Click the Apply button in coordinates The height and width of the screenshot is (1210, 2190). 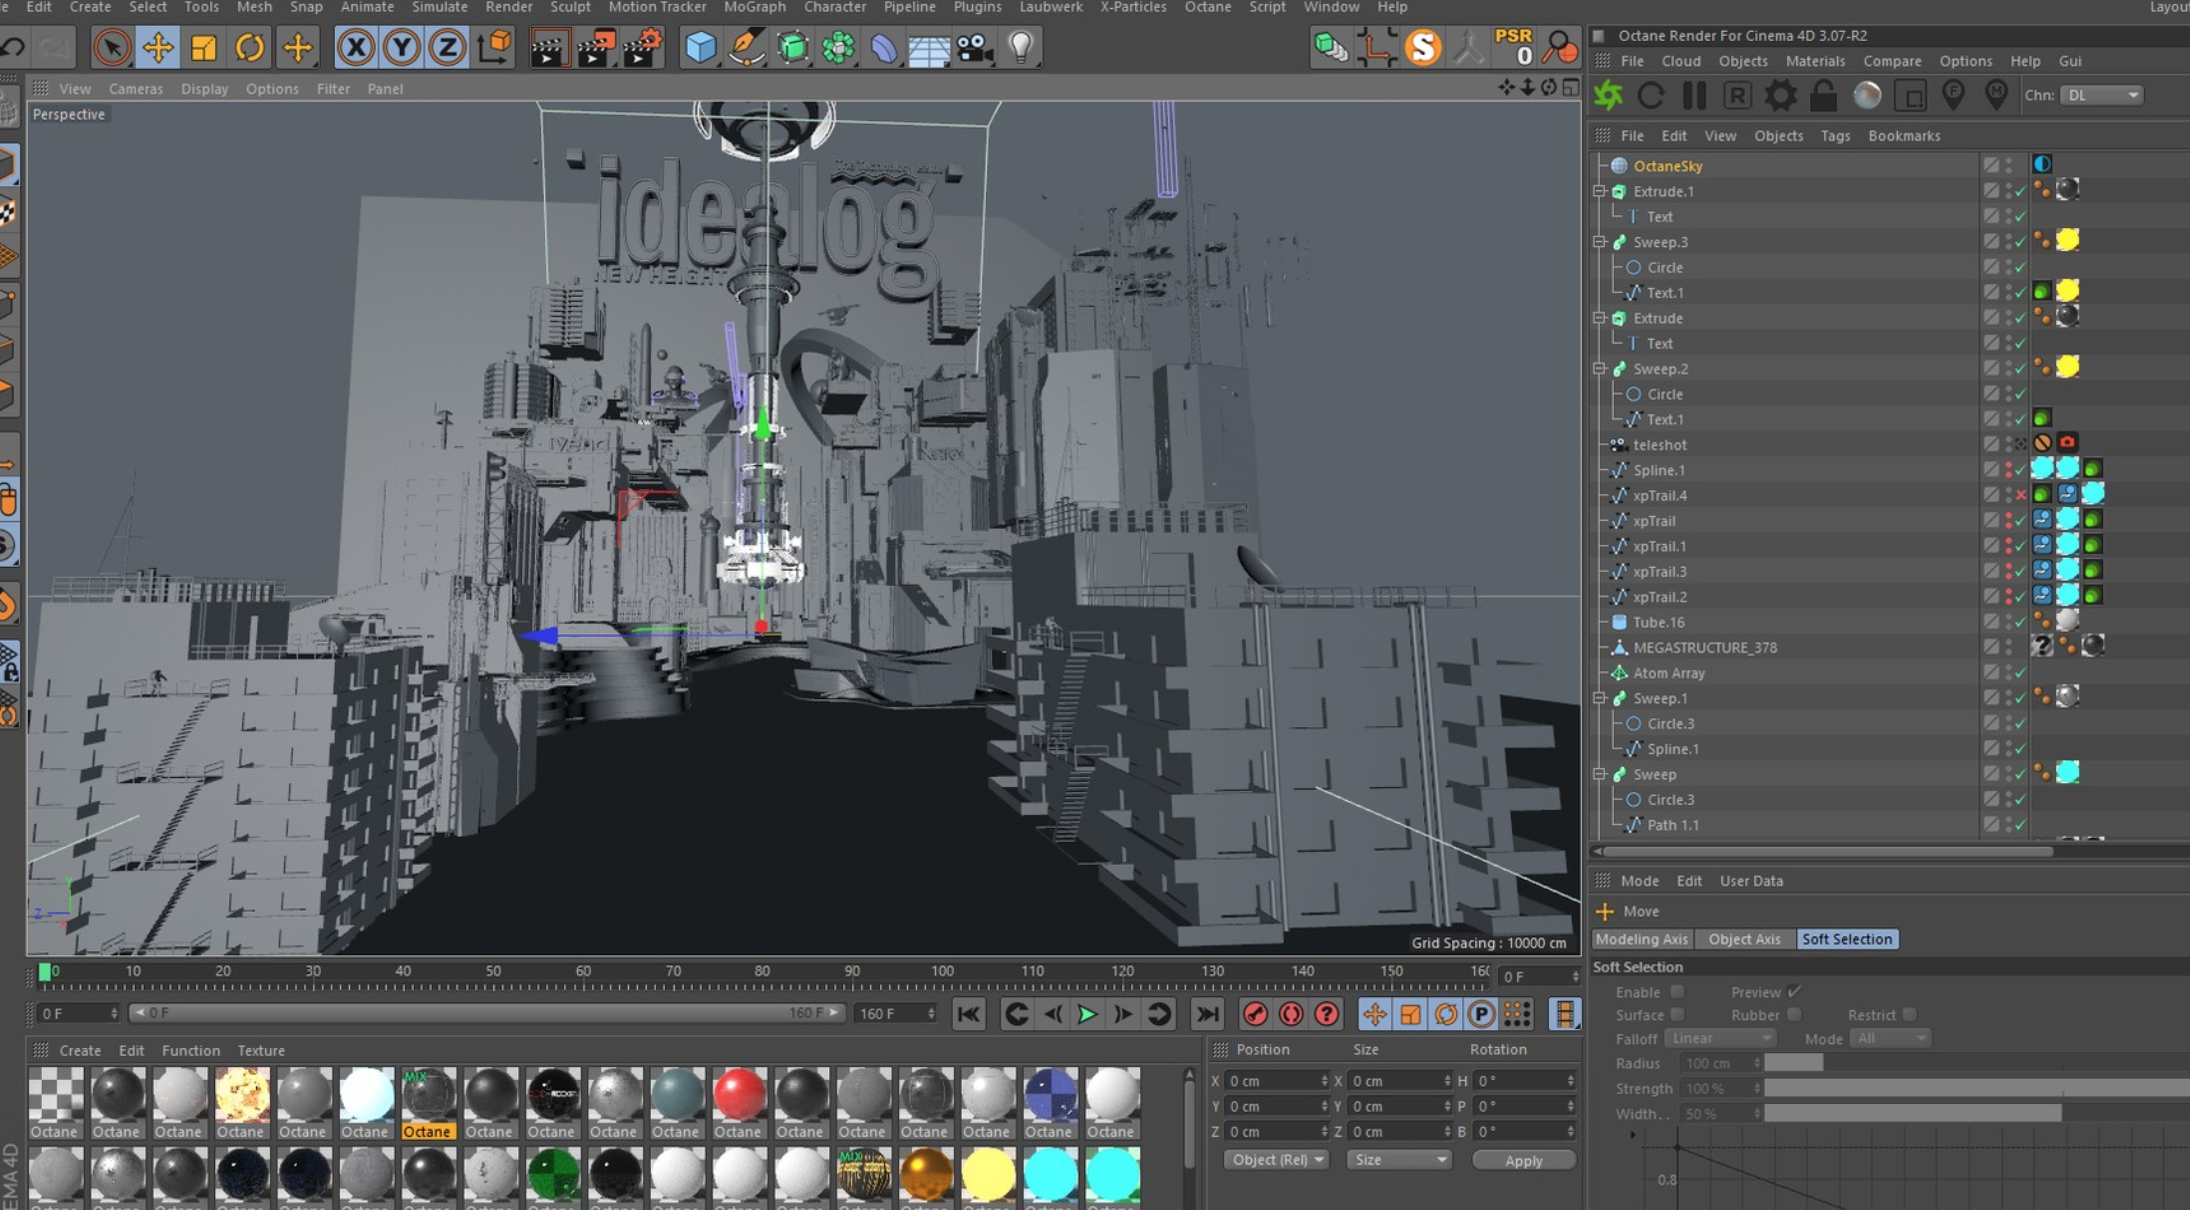(x=1523, y=1160)
